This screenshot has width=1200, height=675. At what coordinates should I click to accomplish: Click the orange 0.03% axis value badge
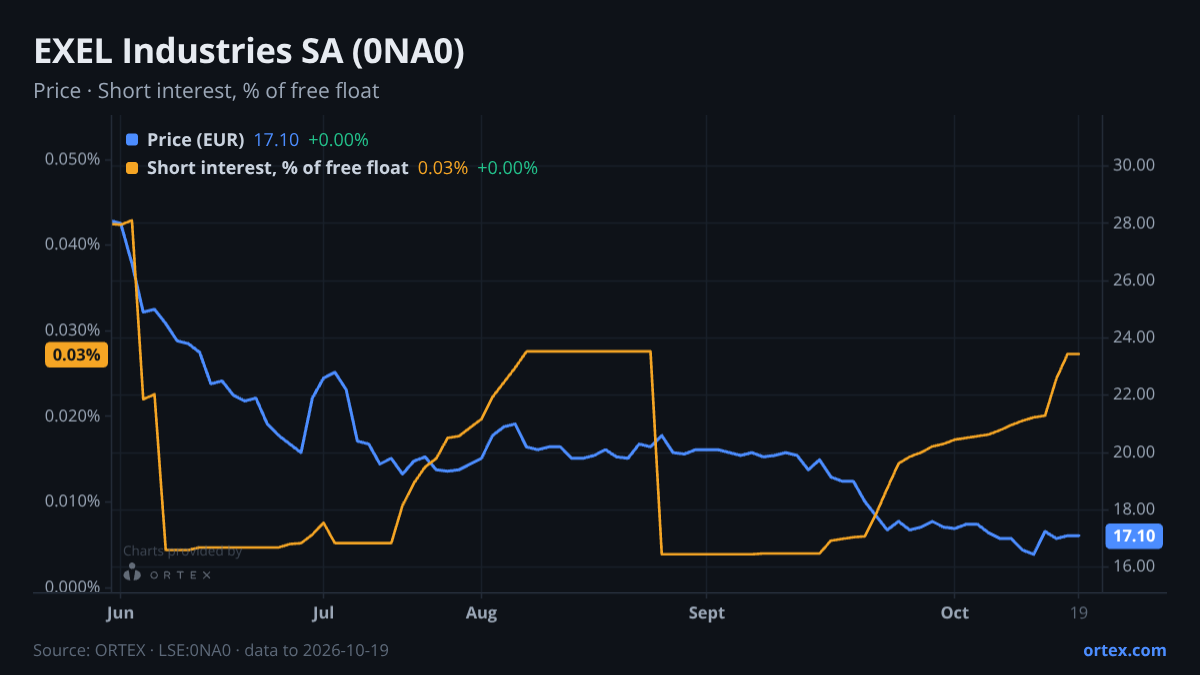pos(76,354)
